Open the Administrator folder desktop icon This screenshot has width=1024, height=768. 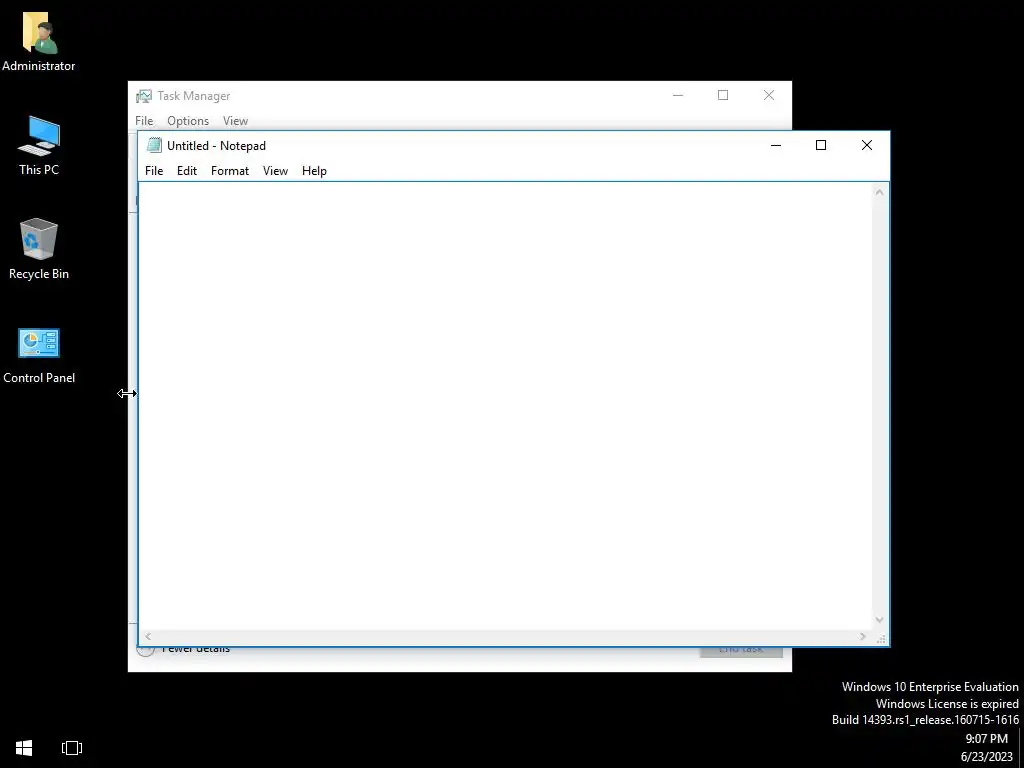click(x=39, y=41)
